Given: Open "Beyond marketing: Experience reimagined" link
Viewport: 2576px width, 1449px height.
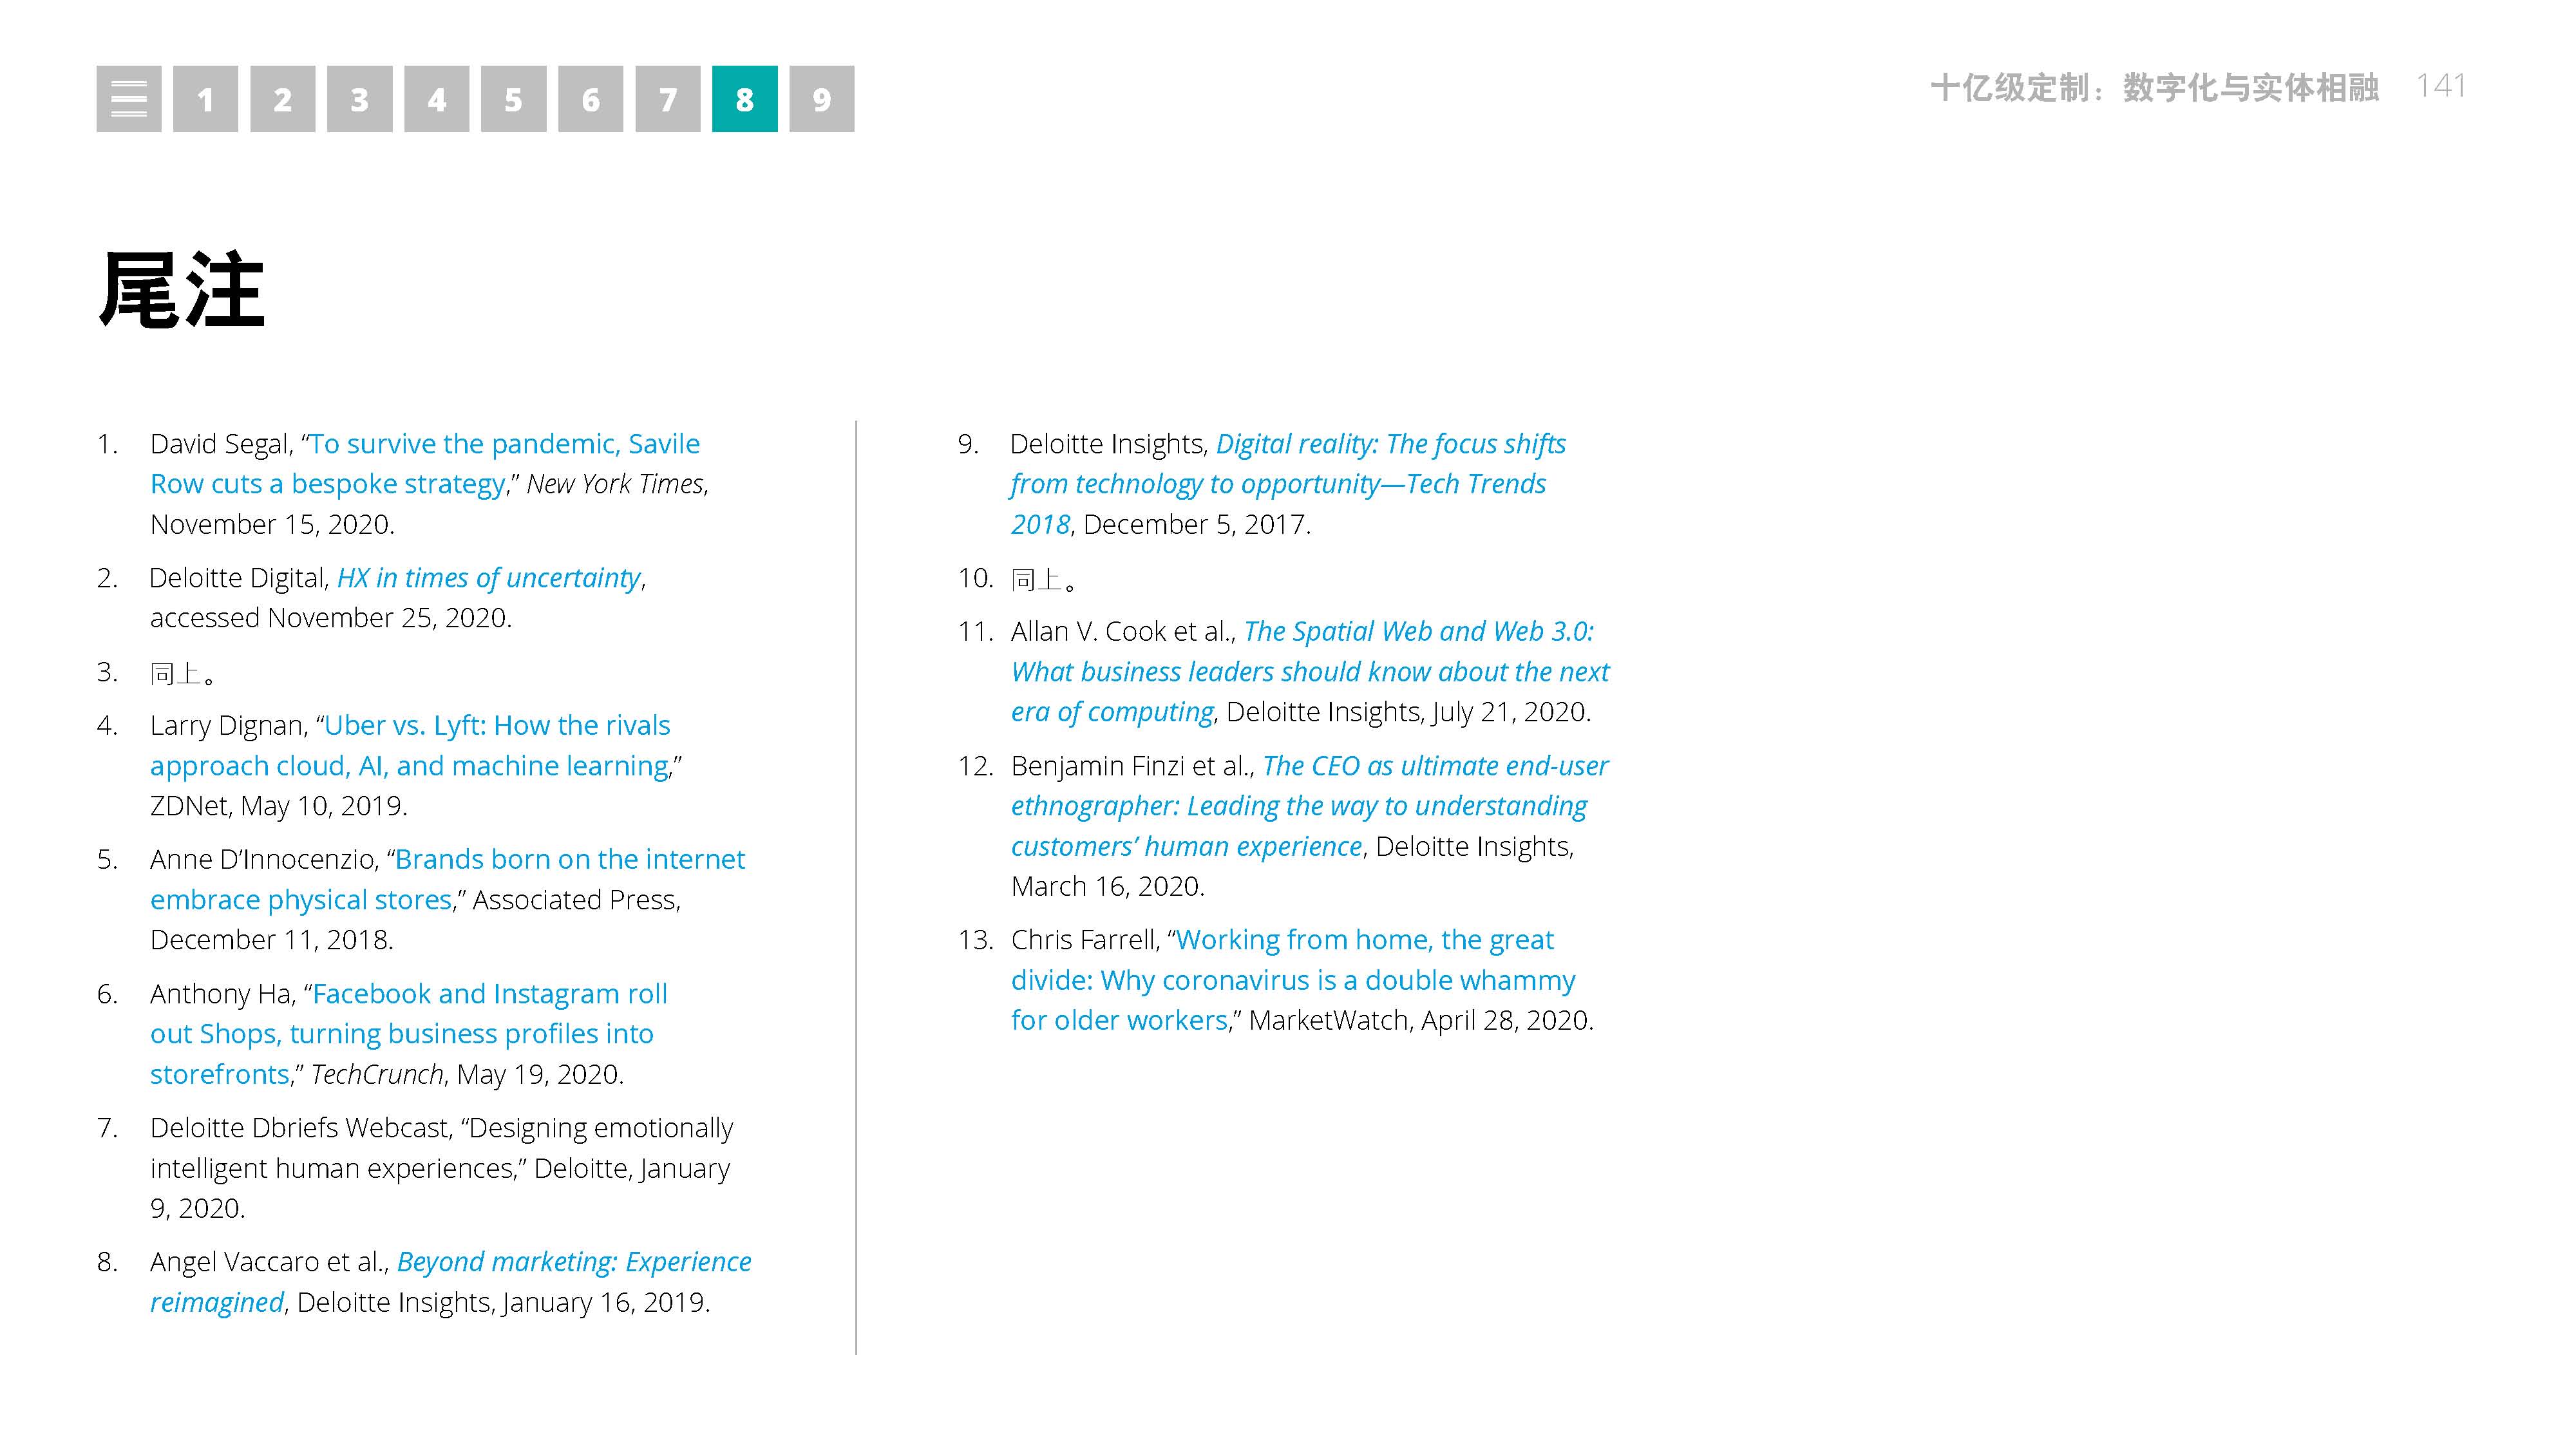Looking at the screenshot, I should [x=574, y=1262].
